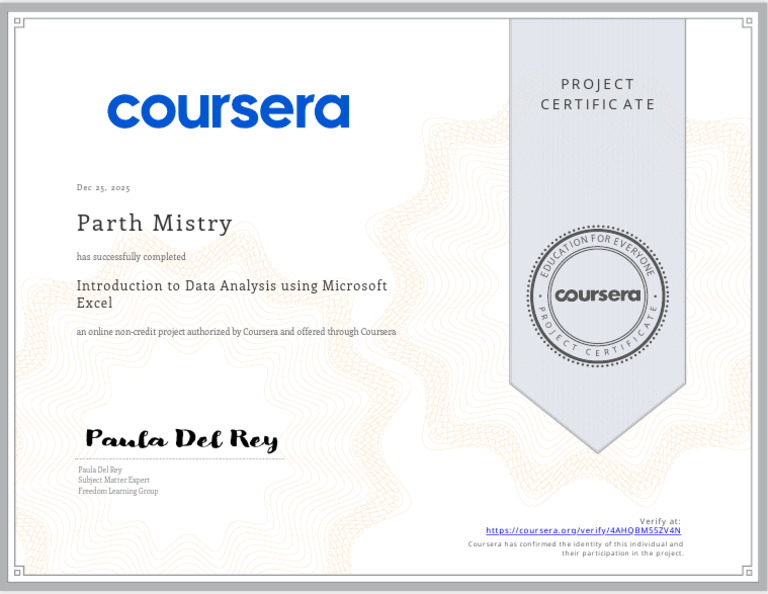Click the 'Verify at:' label
Image resolution: width=768 pixels, height=594 pixels.
[x=660, y=521]
